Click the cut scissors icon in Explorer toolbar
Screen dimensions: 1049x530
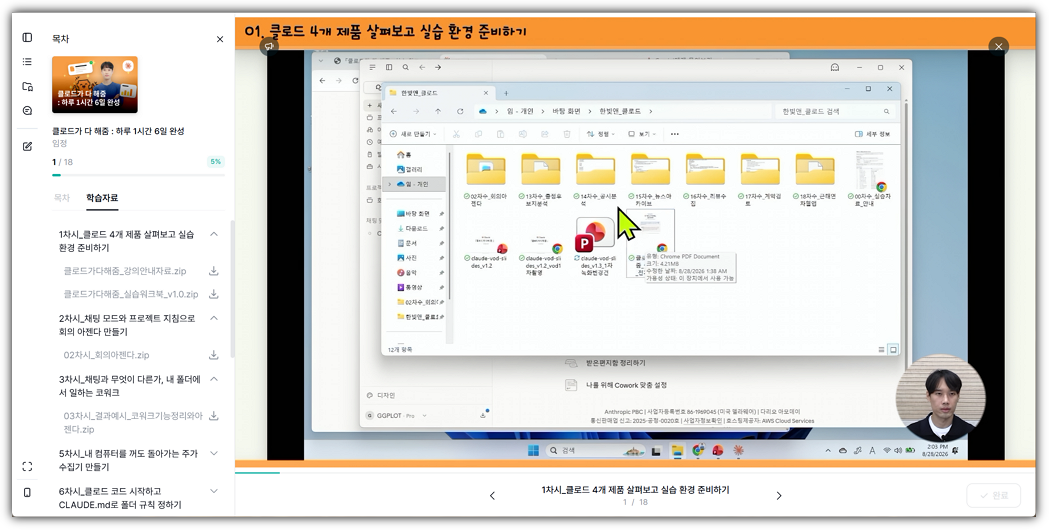456,134
